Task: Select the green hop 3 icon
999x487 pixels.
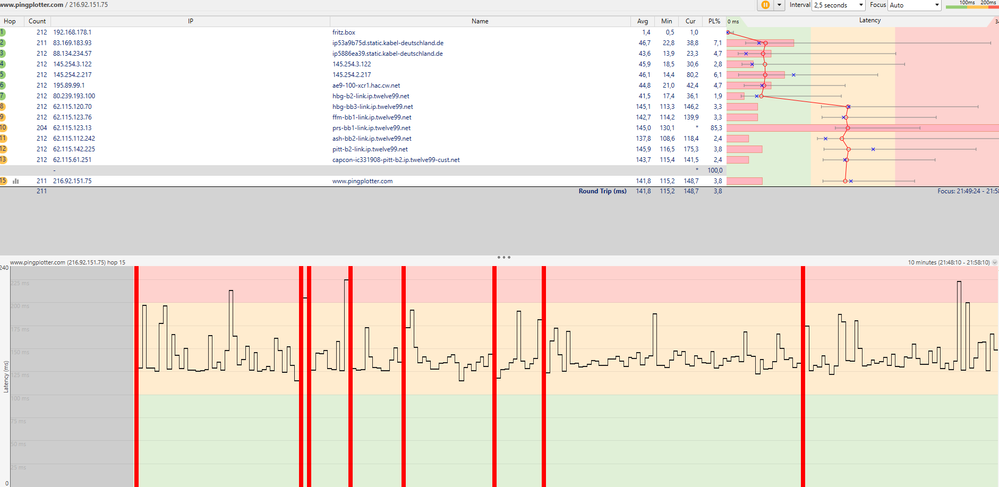Action: (x=3, y=54)
